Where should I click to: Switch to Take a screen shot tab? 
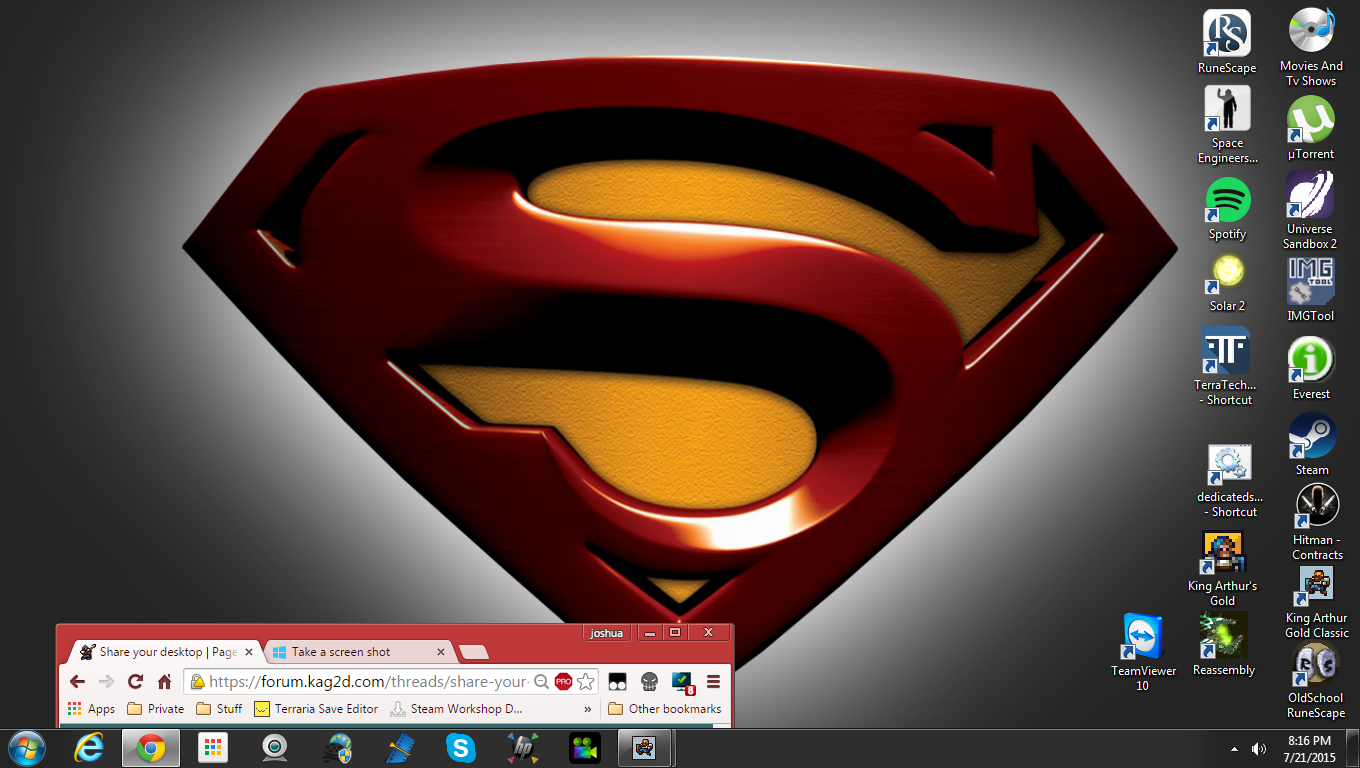pos(353,652)
